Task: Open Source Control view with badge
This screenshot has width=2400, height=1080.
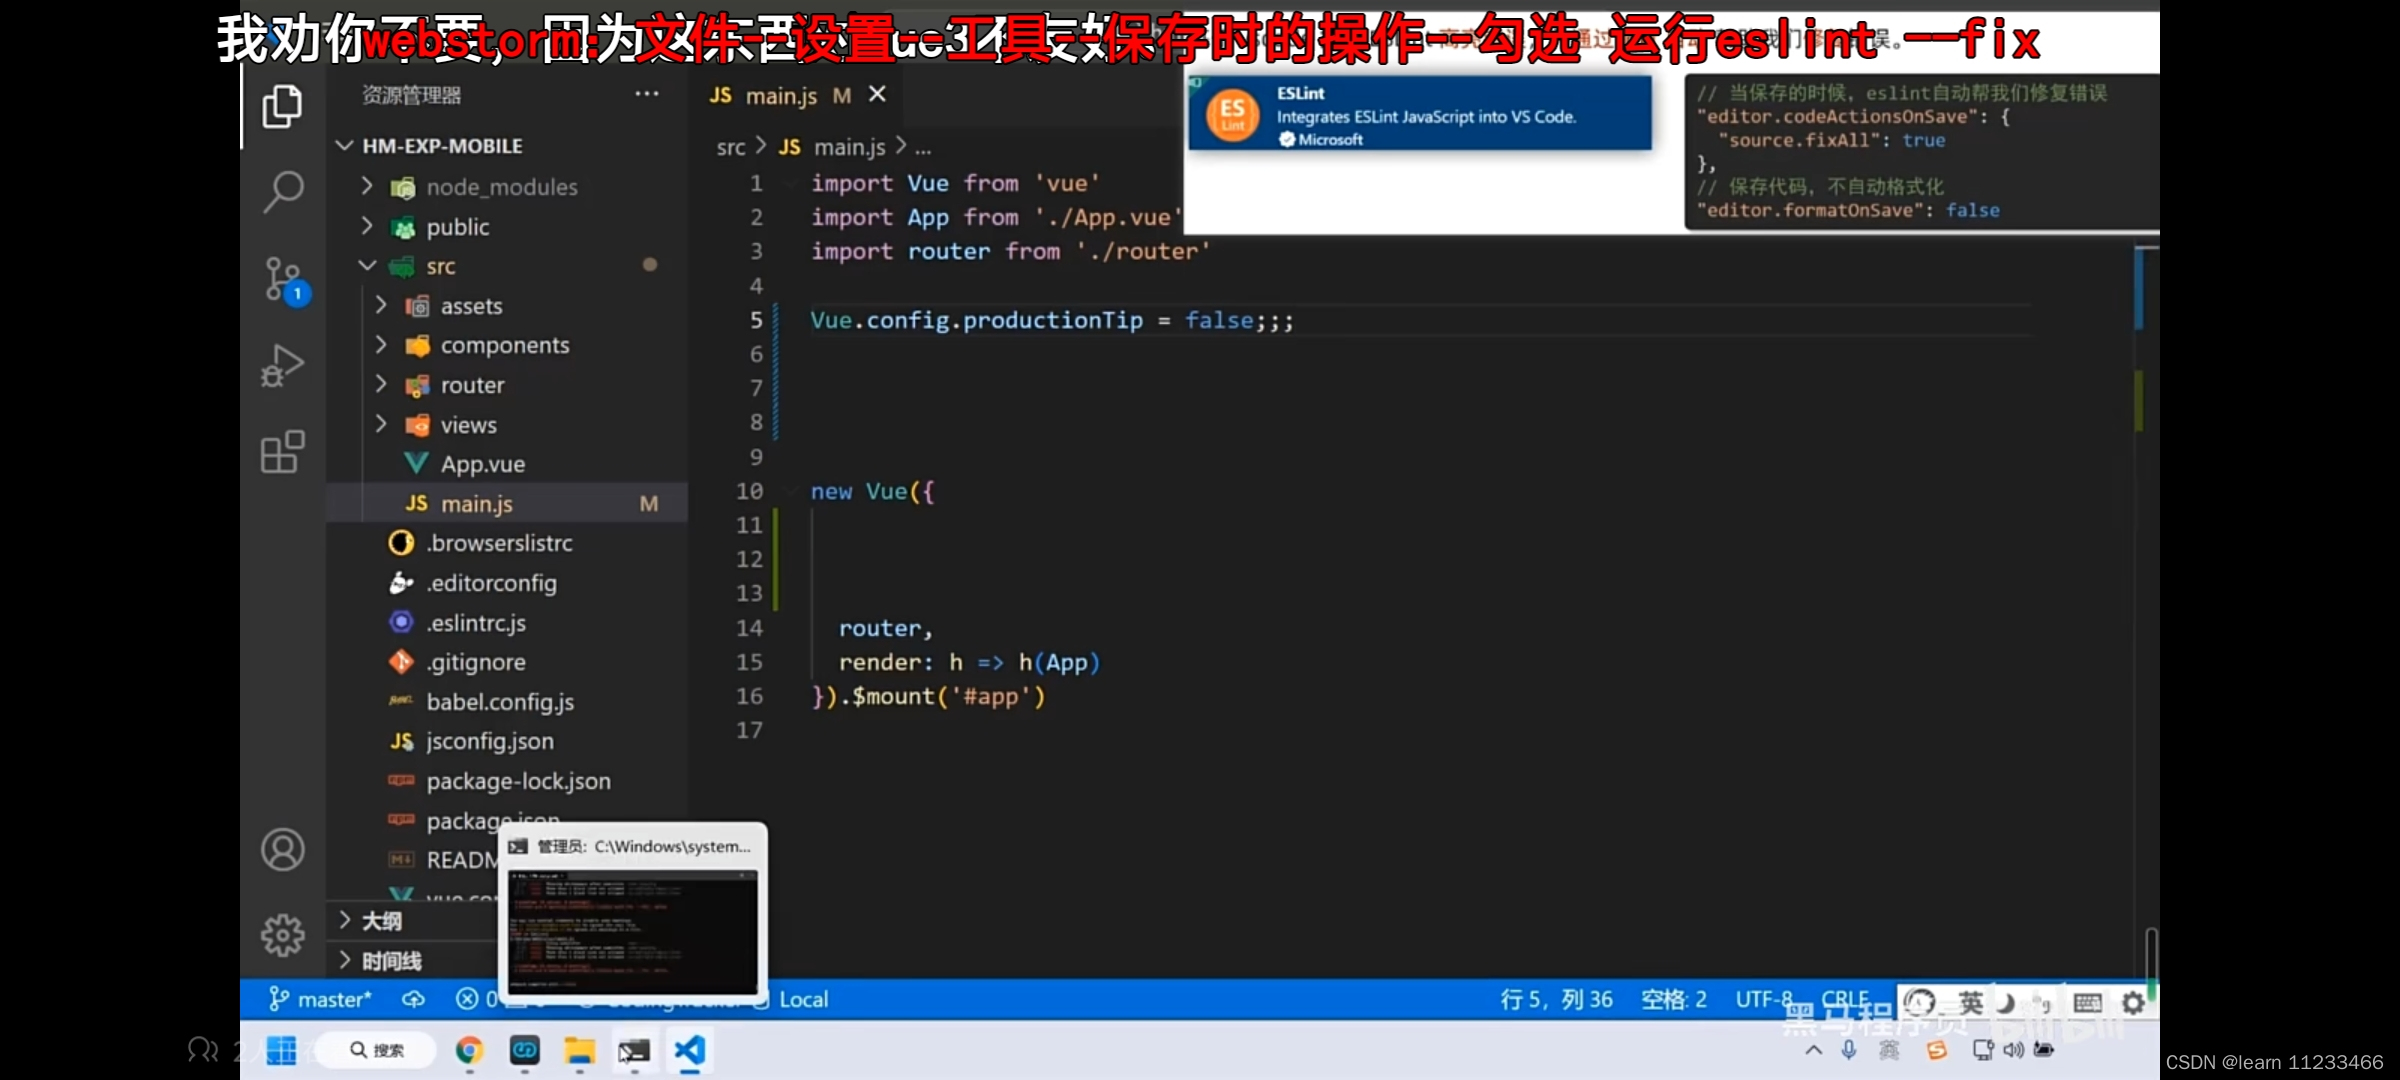Action: point(284,280)
